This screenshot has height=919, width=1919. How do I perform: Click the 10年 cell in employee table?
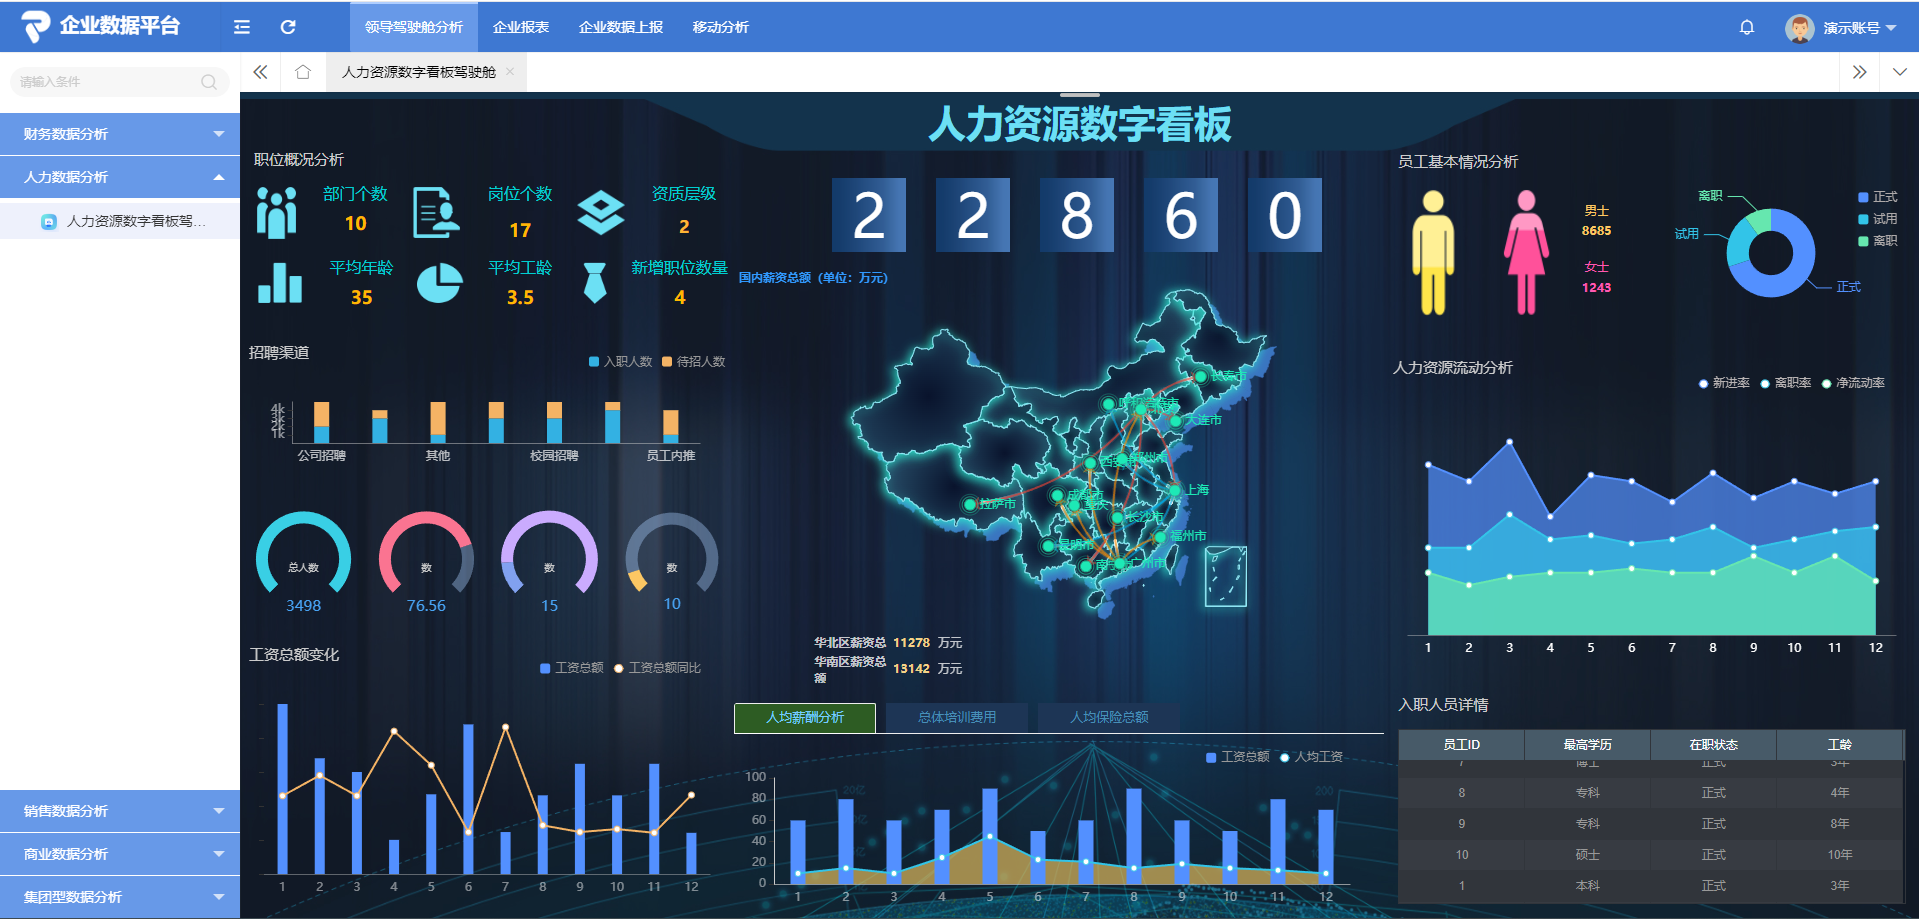pyautogui.click(x=1840, y=855)
